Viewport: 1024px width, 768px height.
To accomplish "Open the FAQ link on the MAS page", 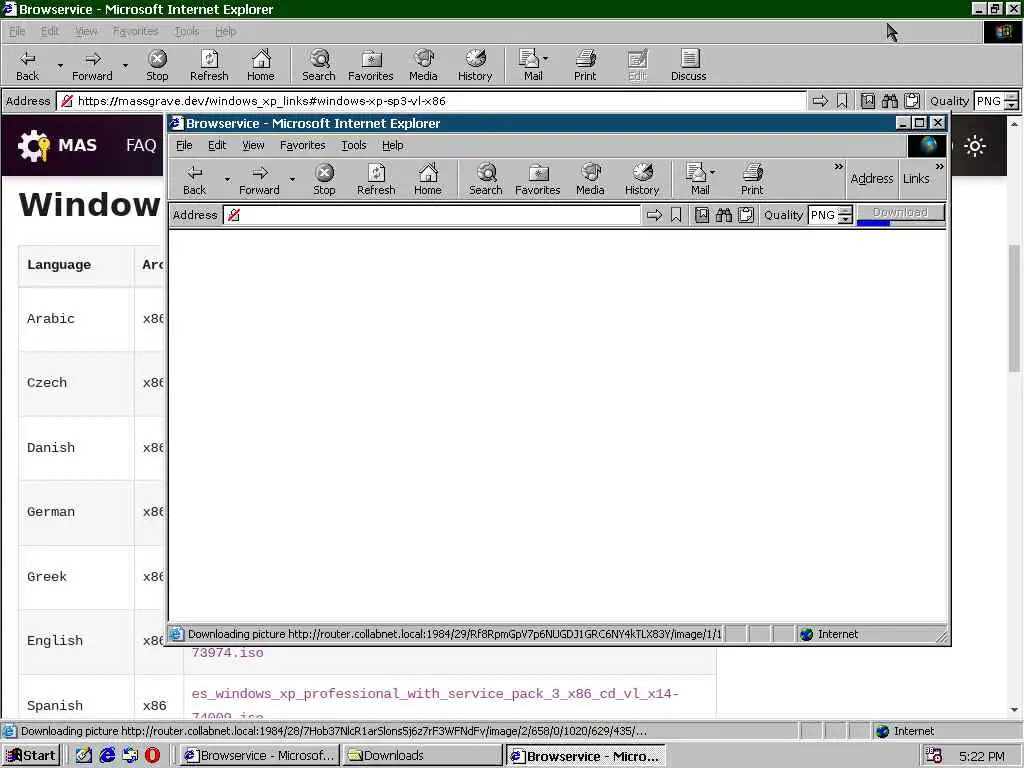I will click(x=141, y=145).
